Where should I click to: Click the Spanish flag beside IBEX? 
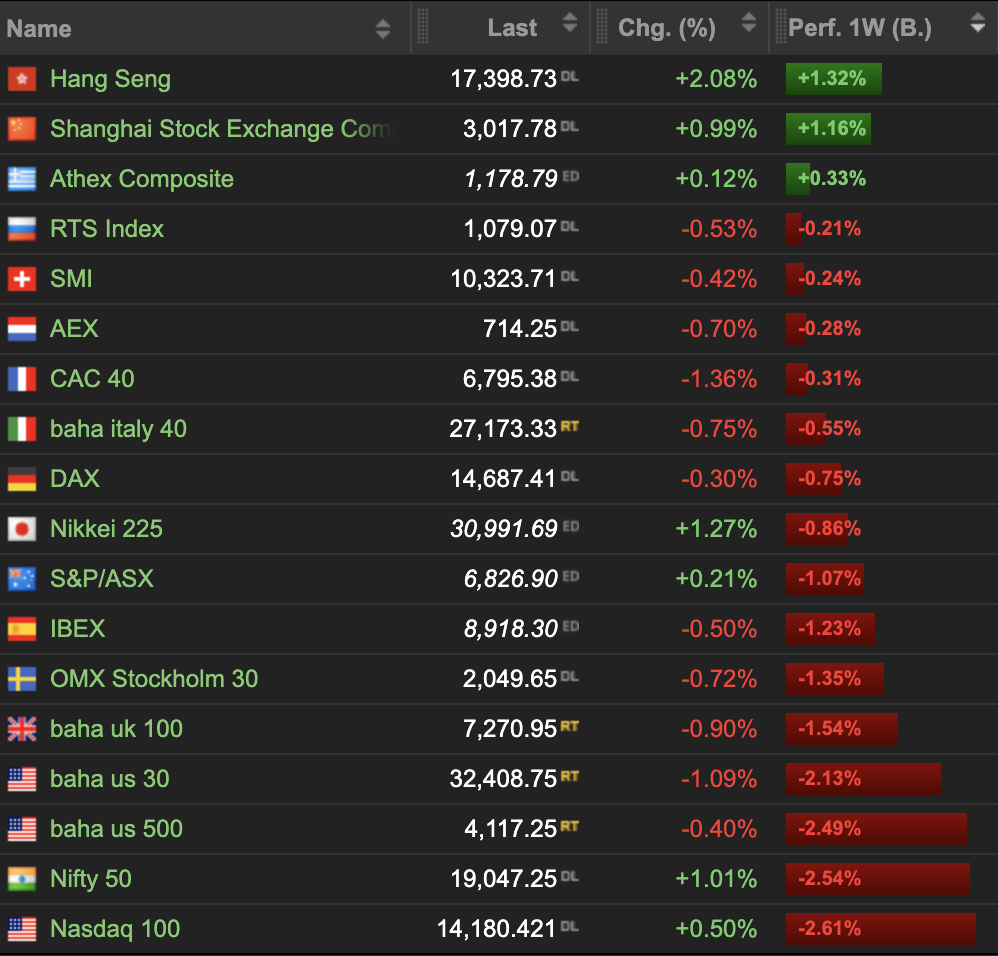[x=22, y=629]
